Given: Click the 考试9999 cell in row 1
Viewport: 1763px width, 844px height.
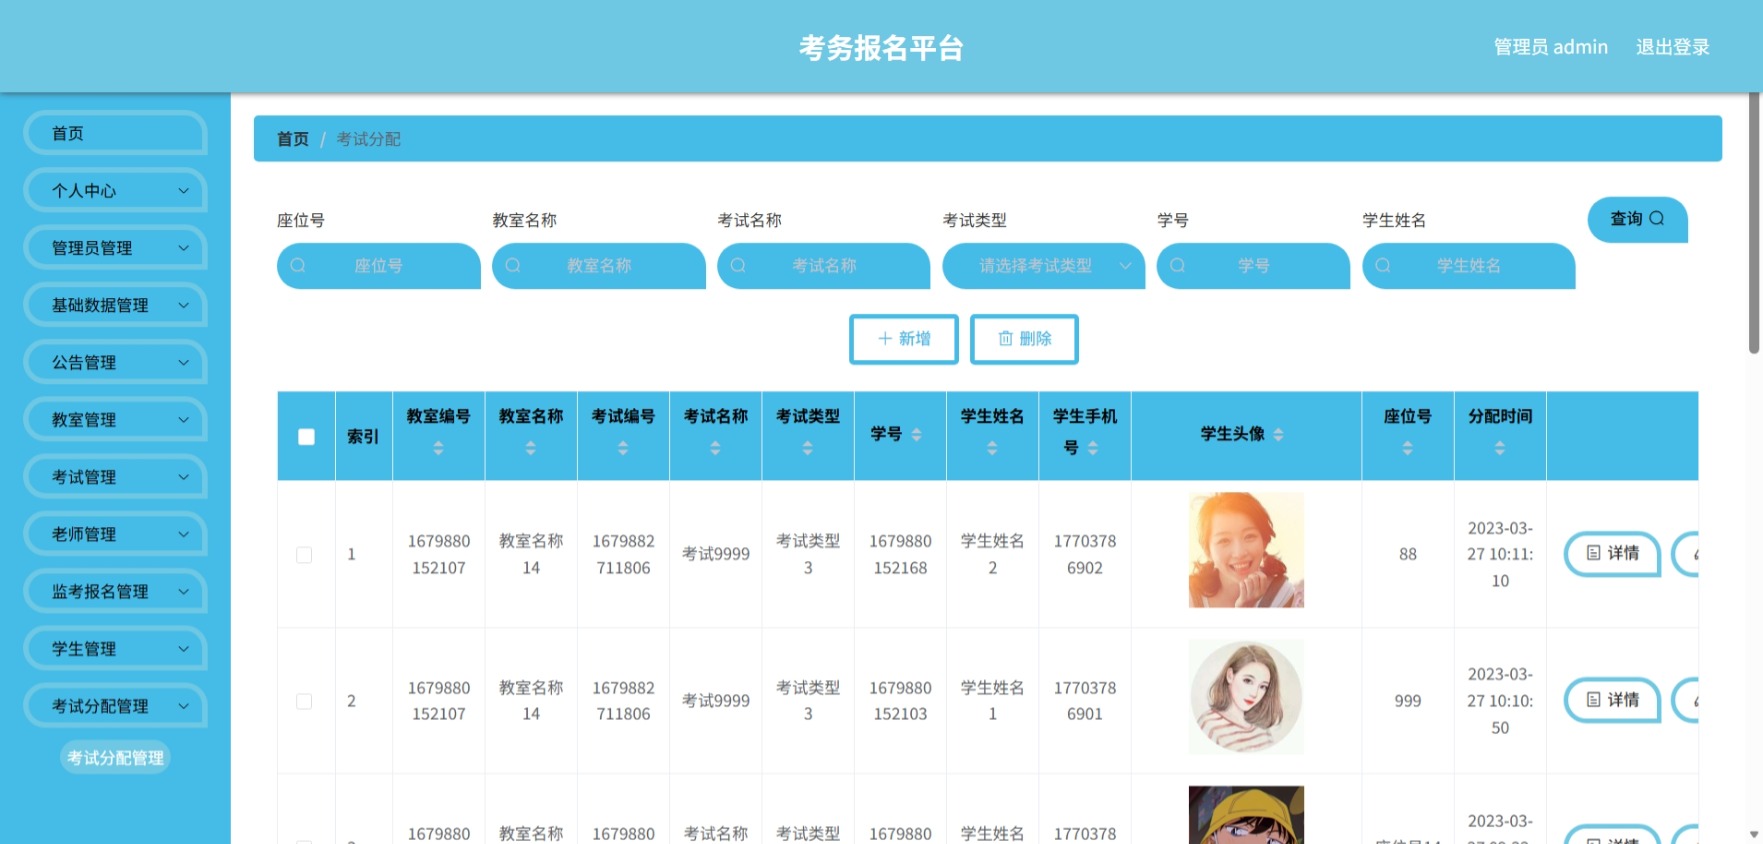Looking at the screenshot, I should point(715,554).
